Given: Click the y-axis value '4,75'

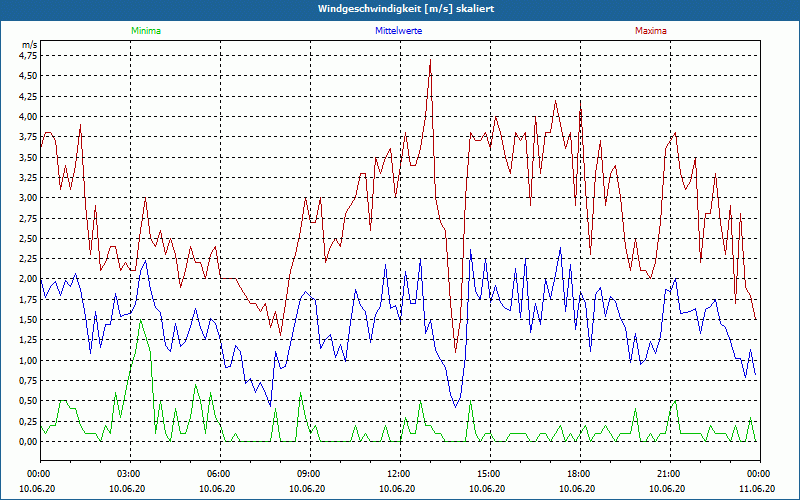Looking at the screenshot, I should pyautogui.click(x=30, y=56).
